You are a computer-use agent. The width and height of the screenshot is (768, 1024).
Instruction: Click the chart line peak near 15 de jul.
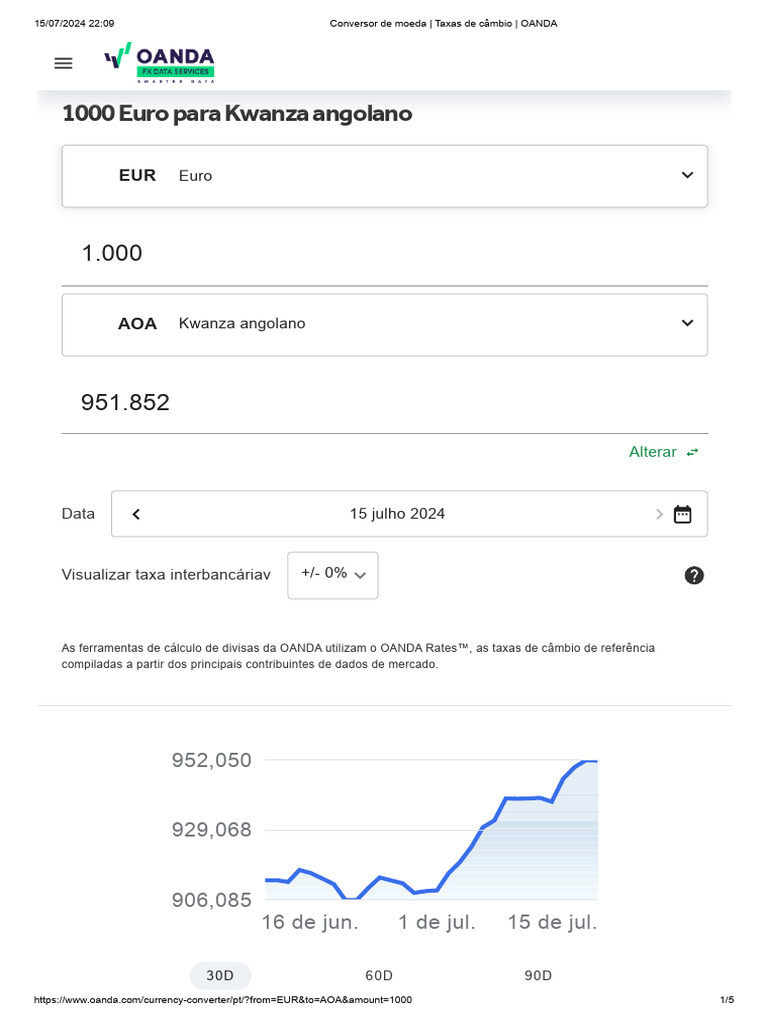[590, 761]
